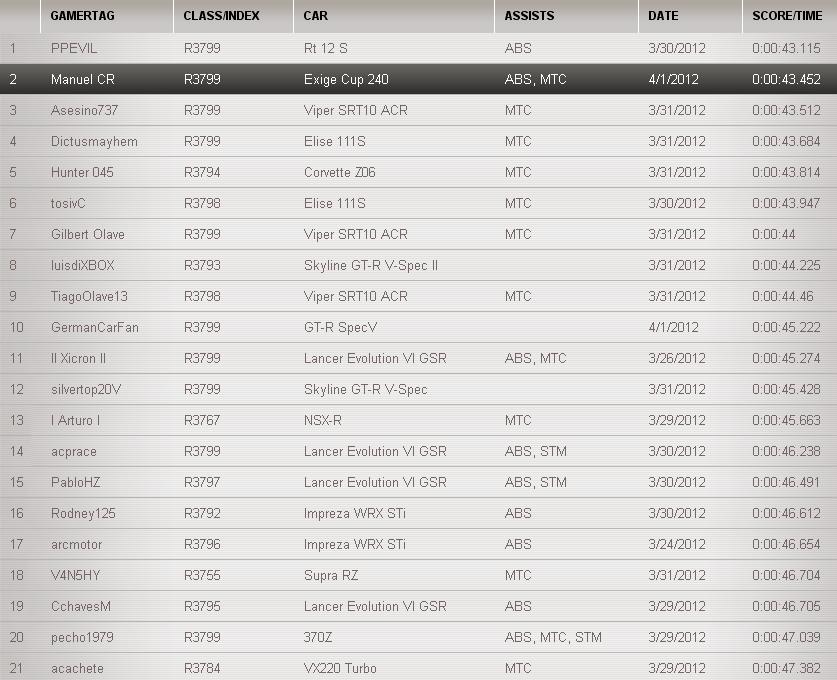Screen dimensions: 837x680
Task: Click the Hunter 045 gamertag
Action: pos(82,172)
